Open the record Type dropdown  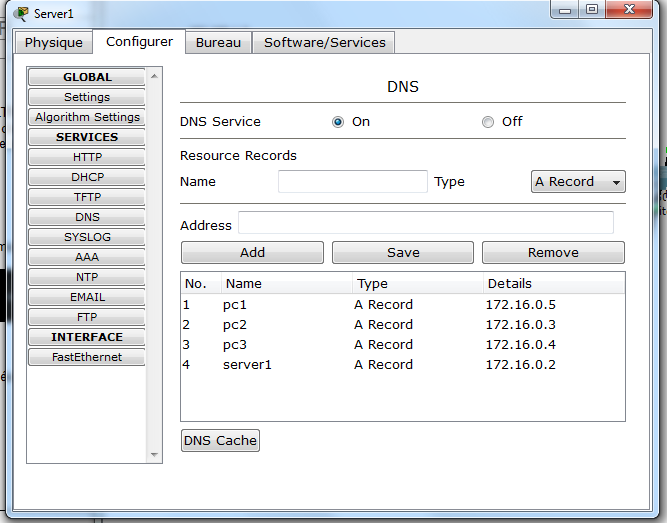pyautogui.click(x=577, y=182)
